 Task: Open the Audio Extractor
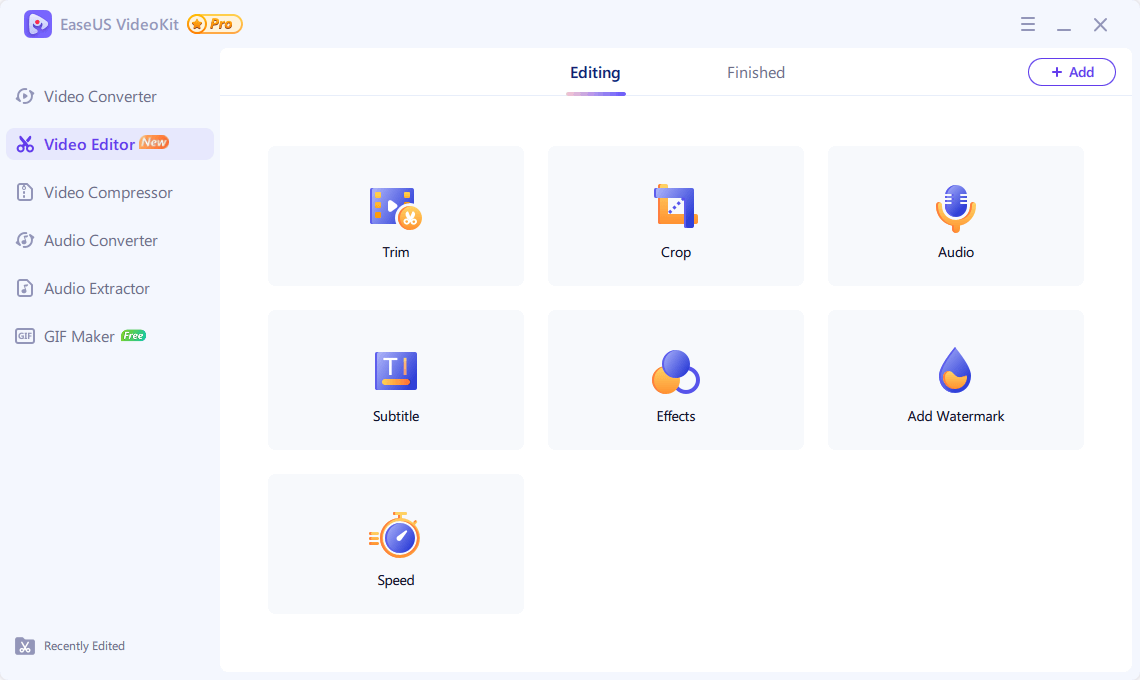tap(95, 288)
